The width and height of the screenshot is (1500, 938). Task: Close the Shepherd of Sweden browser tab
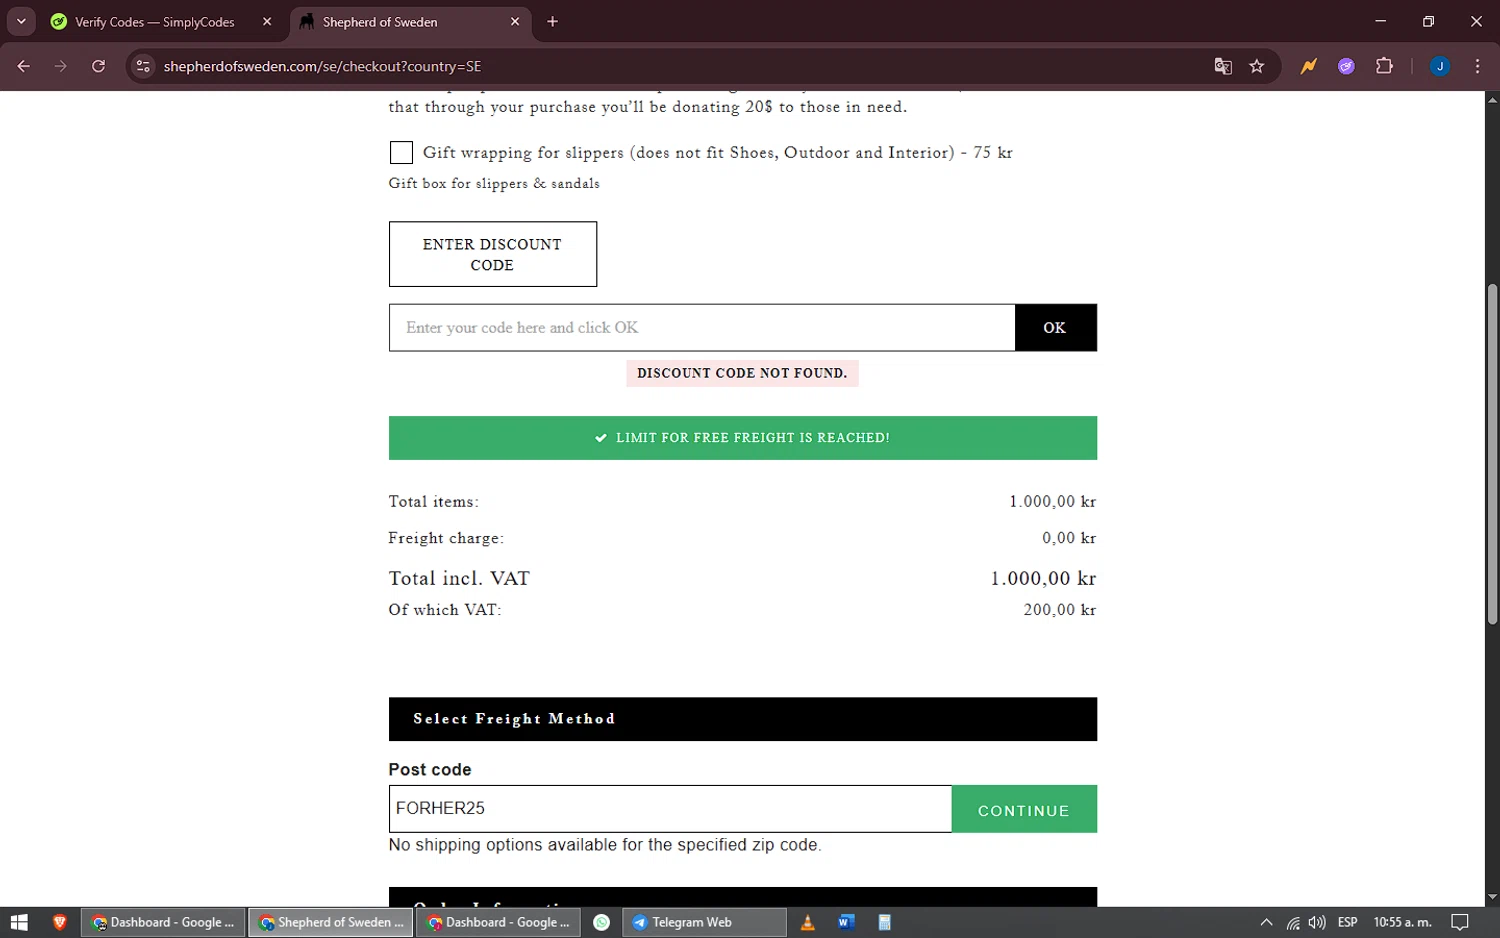(x=515, y=22)
